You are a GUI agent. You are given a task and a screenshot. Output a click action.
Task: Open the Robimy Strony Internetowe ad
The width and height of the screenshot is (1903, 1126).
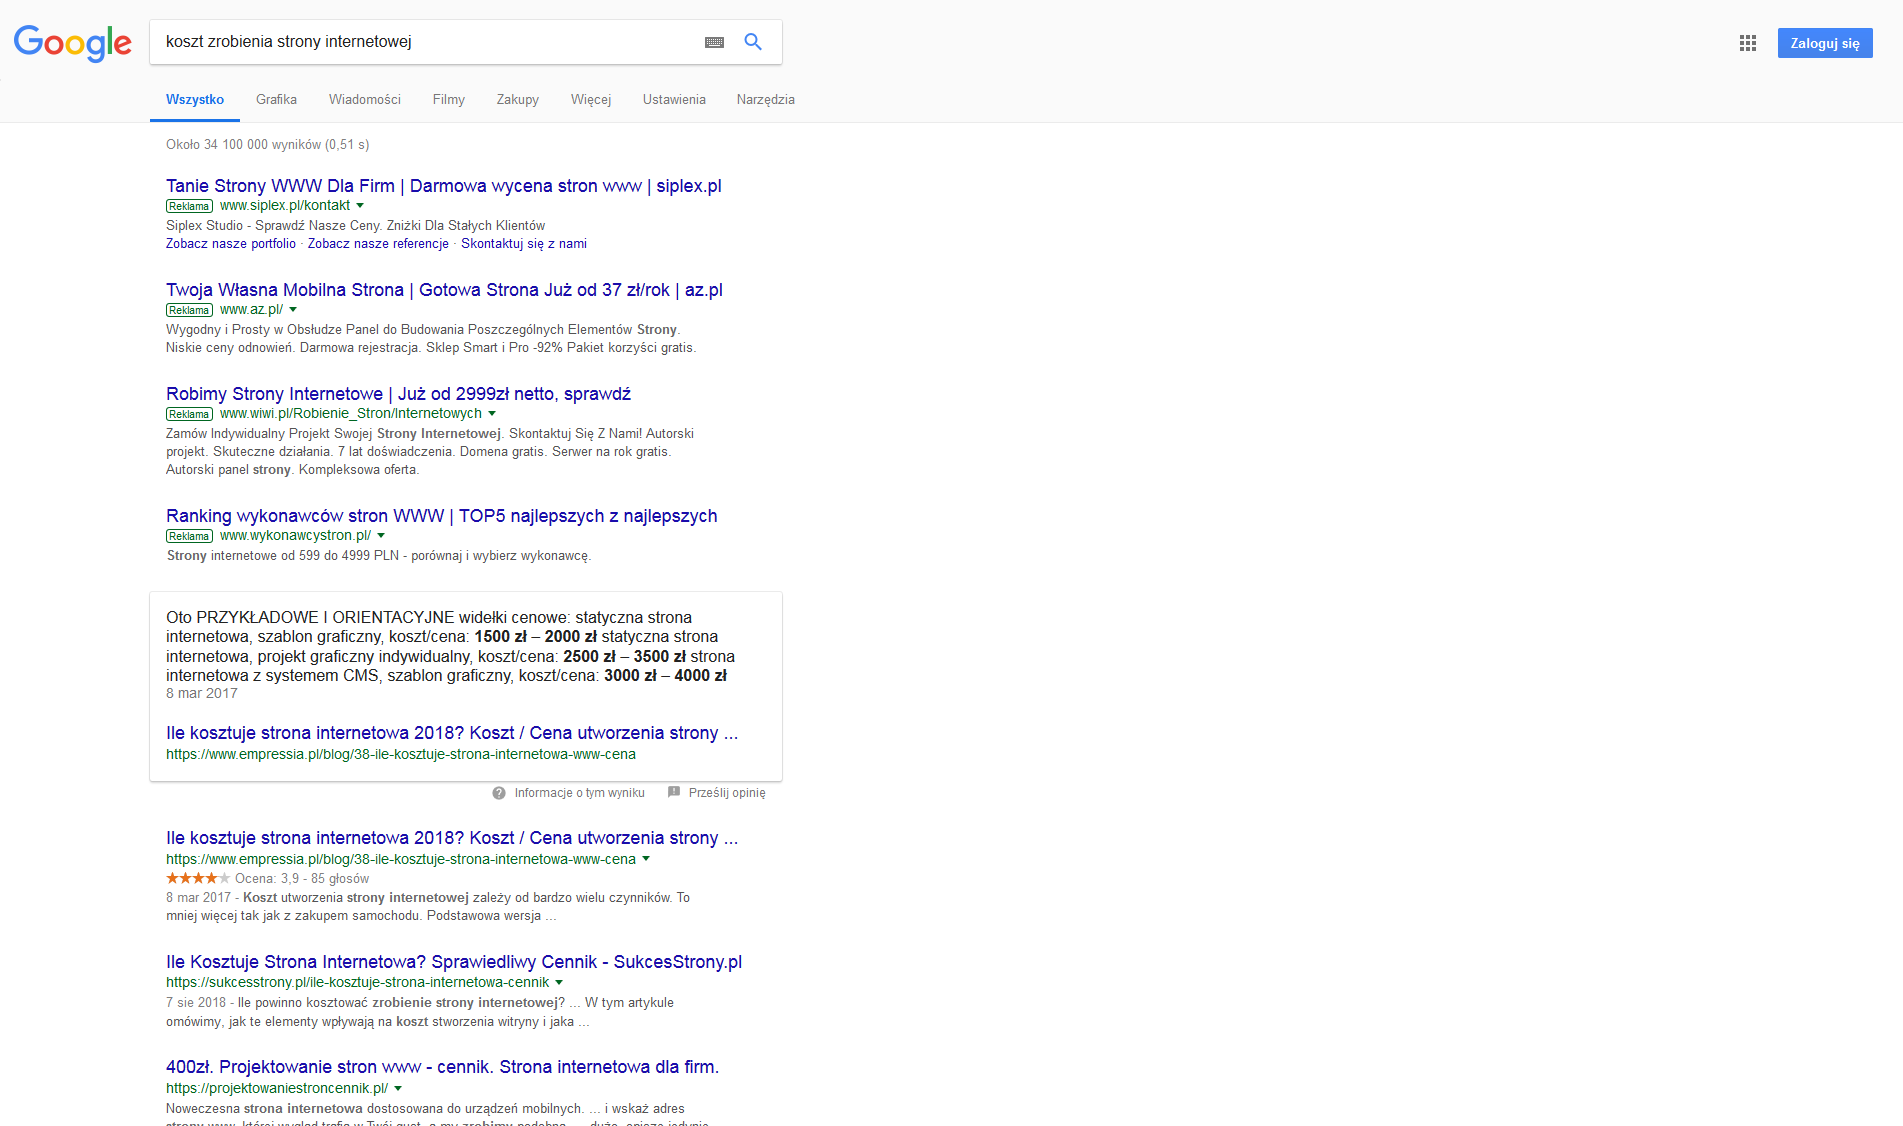click(398, 394)
